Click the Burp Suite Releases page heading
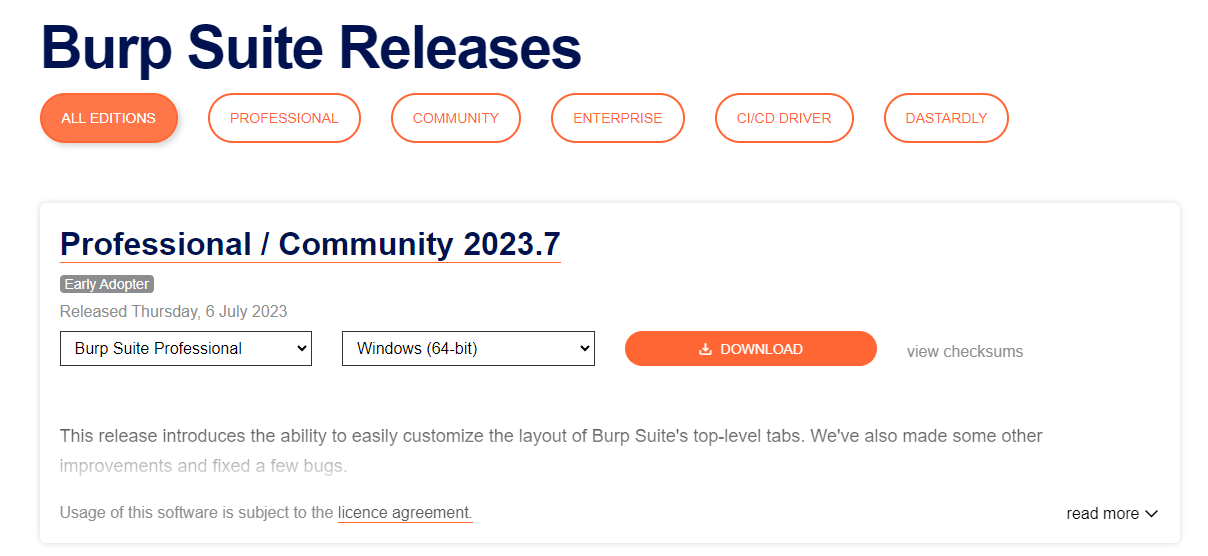 point(311,46)
